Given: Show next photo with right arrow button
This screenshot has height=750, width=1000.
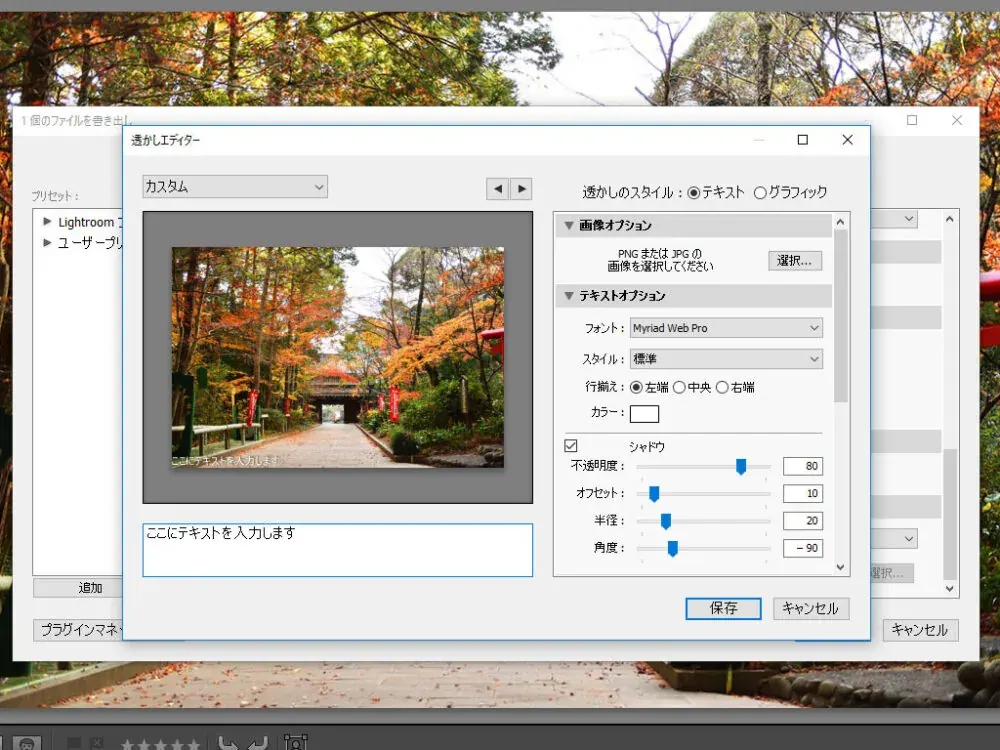Looking at the screenshot, I should pyautogui.click(x=521, y=189).
